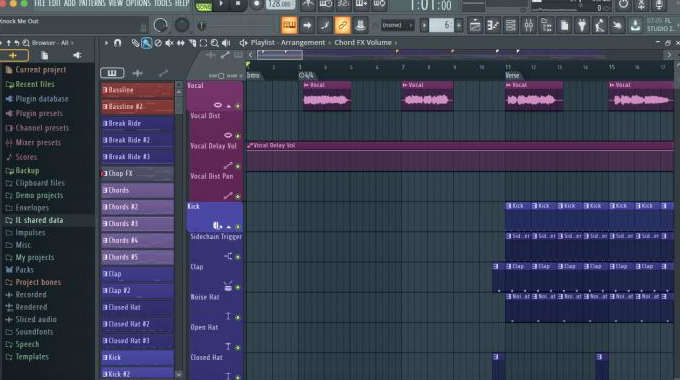Adjust the master volume knob
680x380 pixels.
pyautogui.click(x=160, y=26)
